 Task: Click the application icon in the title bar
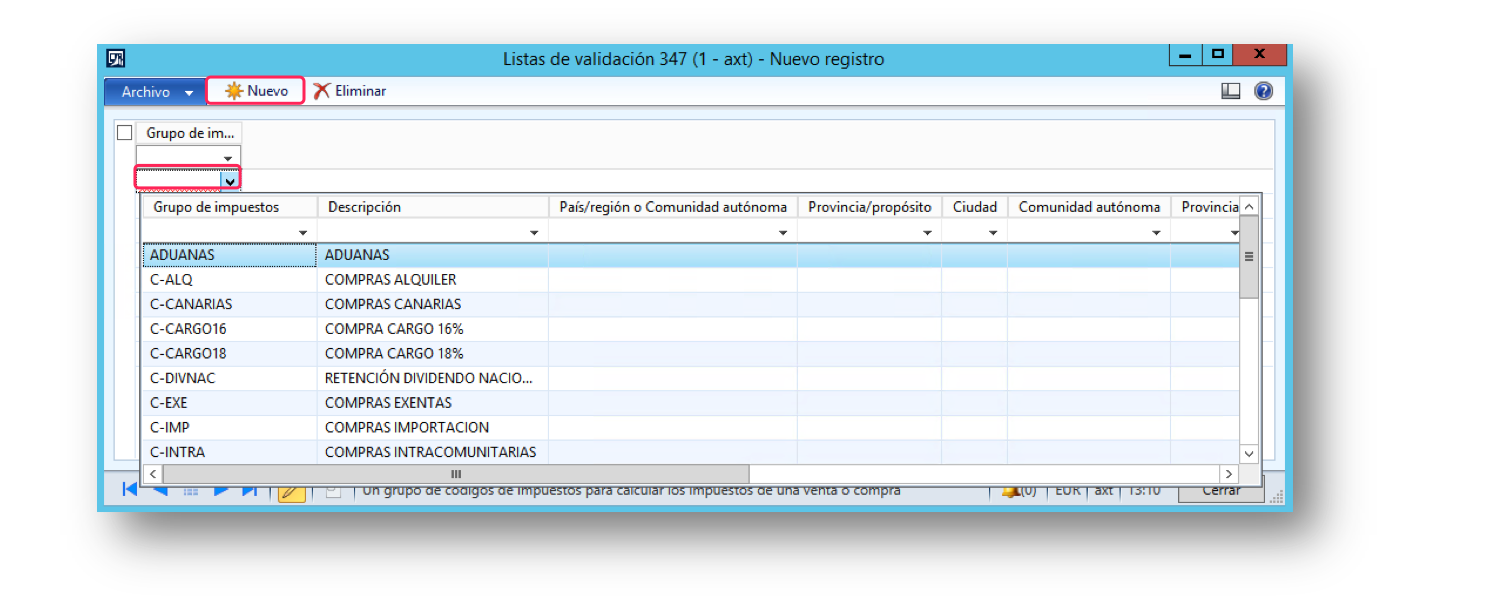pos(116,59)
